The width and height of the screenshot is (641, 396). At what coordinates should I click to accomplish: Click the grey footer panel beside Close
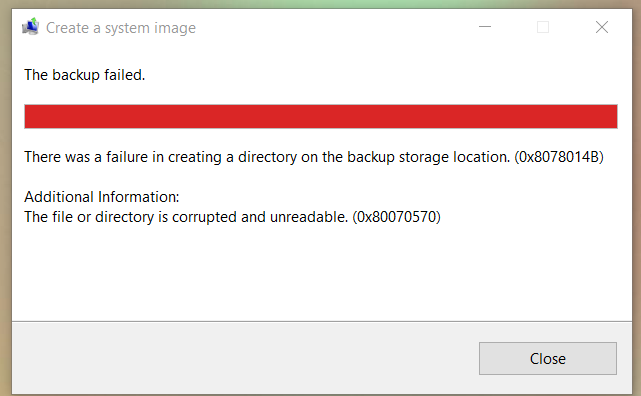click(245, 358)
